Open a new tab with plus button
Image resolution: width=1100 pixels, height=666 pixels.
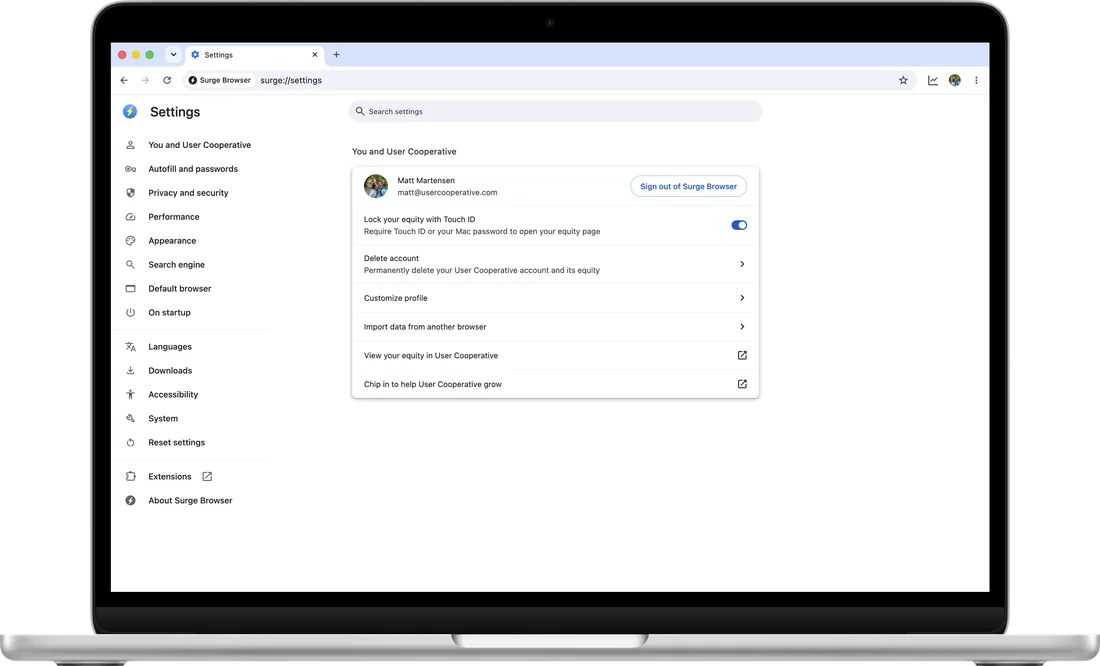coord(336,54)
